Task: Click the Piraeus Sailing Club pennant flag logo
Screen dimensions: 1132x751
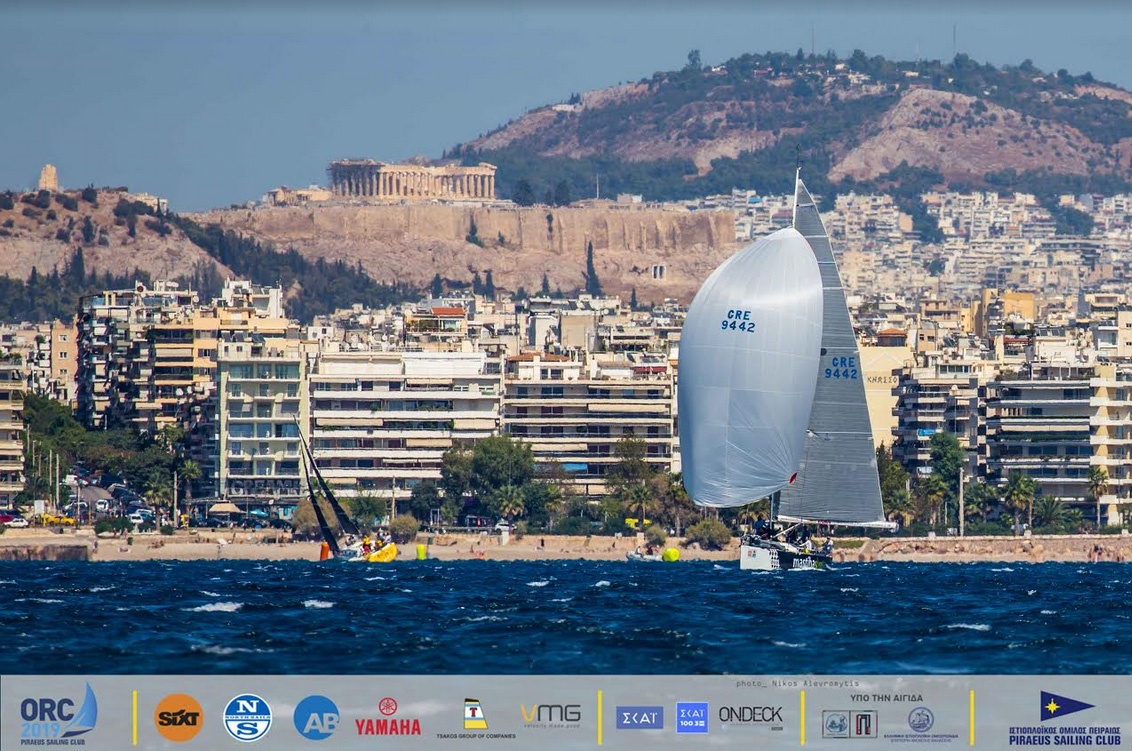Action: [1066, 706]
